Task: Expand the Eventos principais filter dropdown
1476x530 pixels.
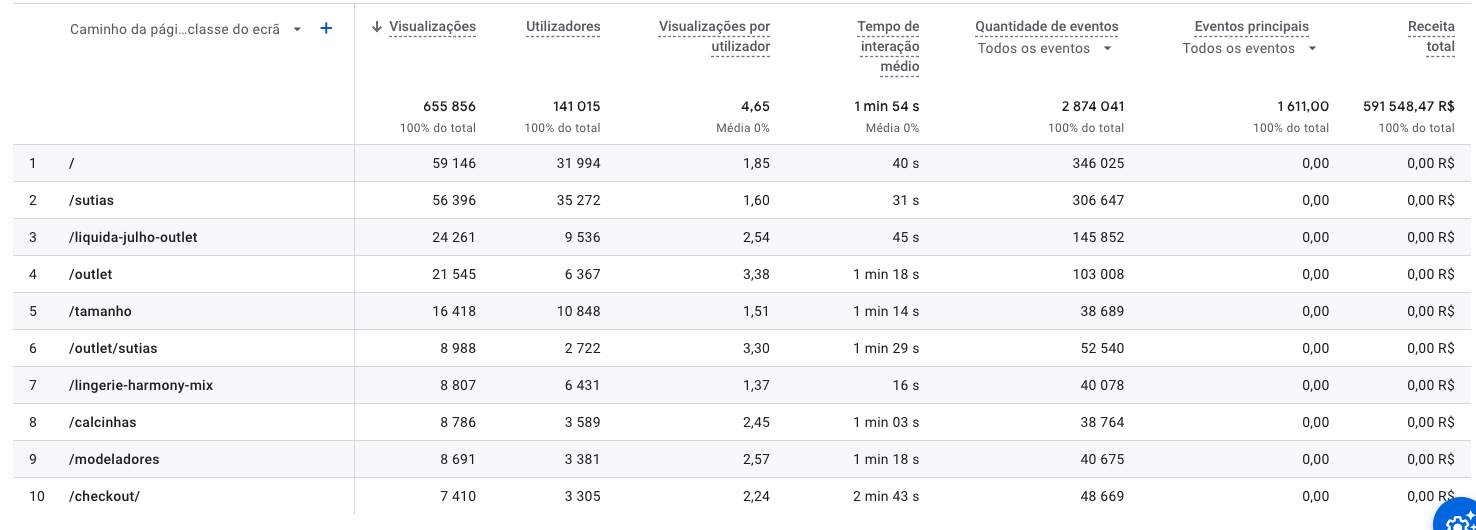Action: point(1312,49)
